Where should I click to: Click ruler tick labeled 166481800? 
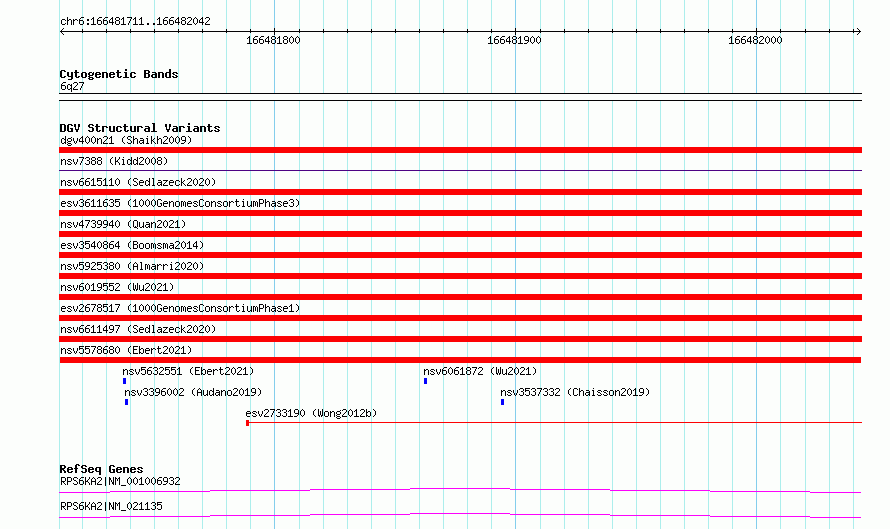point(273,40)
